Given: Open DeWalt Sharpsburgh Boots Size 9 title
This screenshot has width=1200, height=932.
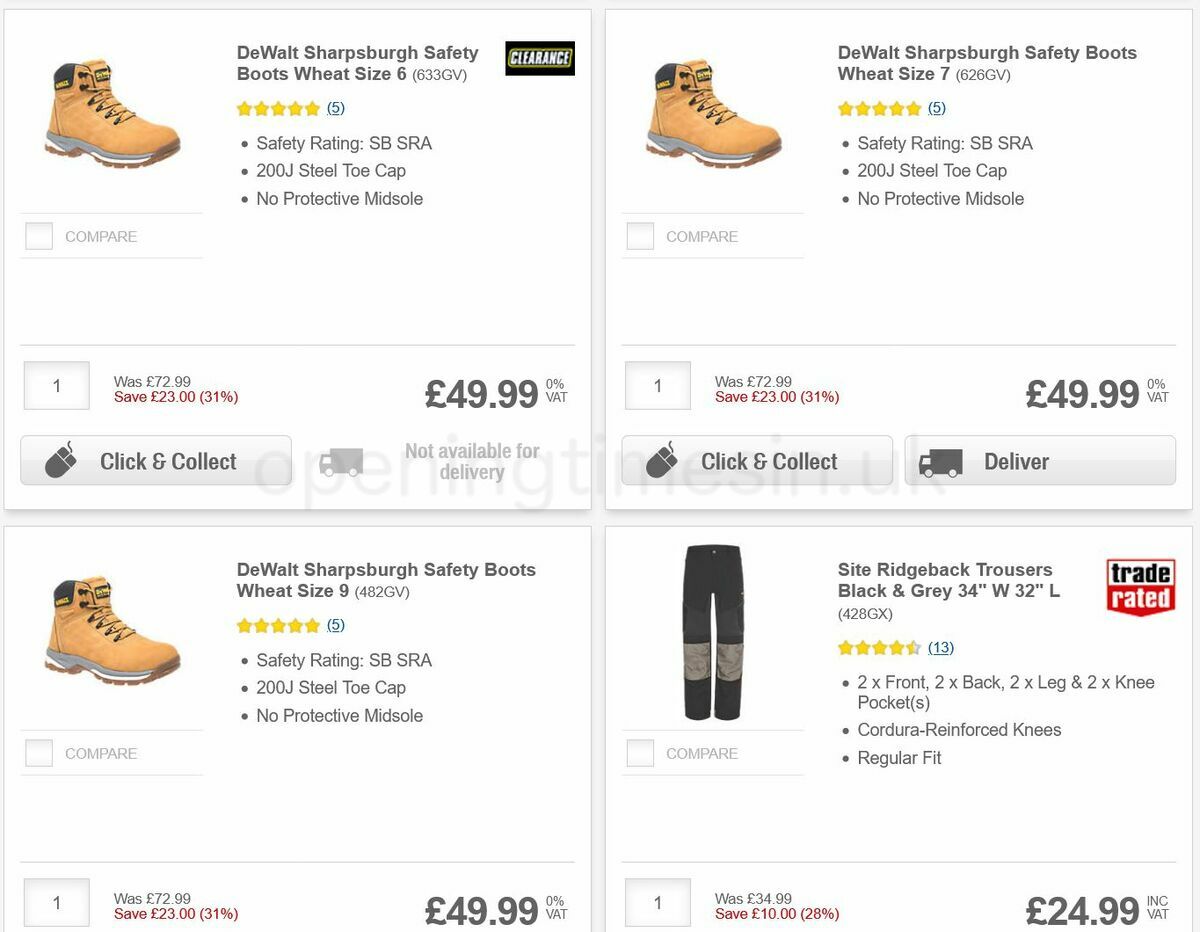Looking at the screenshot, I should coord(386,580).
